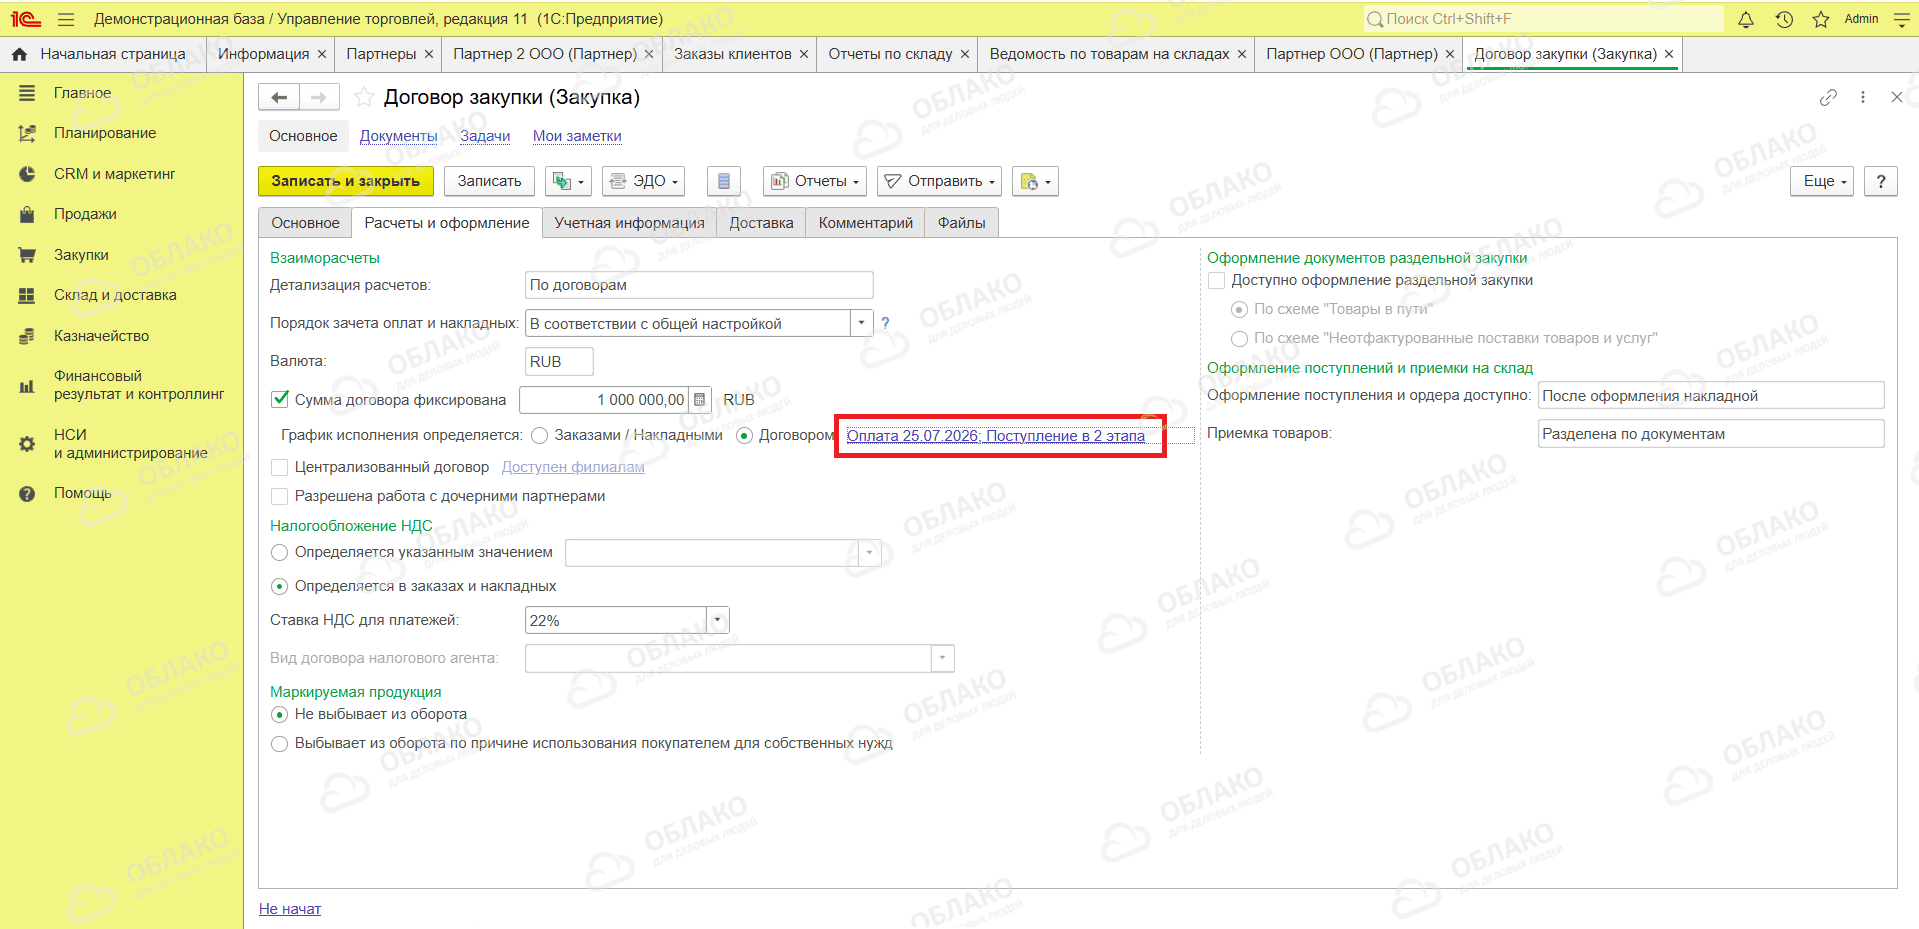Open CRM и маркетинг section
Screen dimensions: 1919x929
pyautogui.click(x=114, y=174)
